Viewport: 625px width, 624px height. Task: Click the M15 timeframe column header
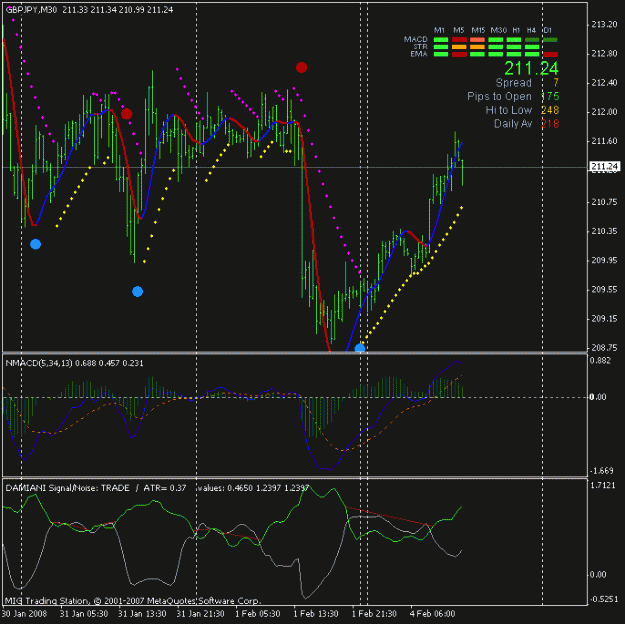click(478, 30)
